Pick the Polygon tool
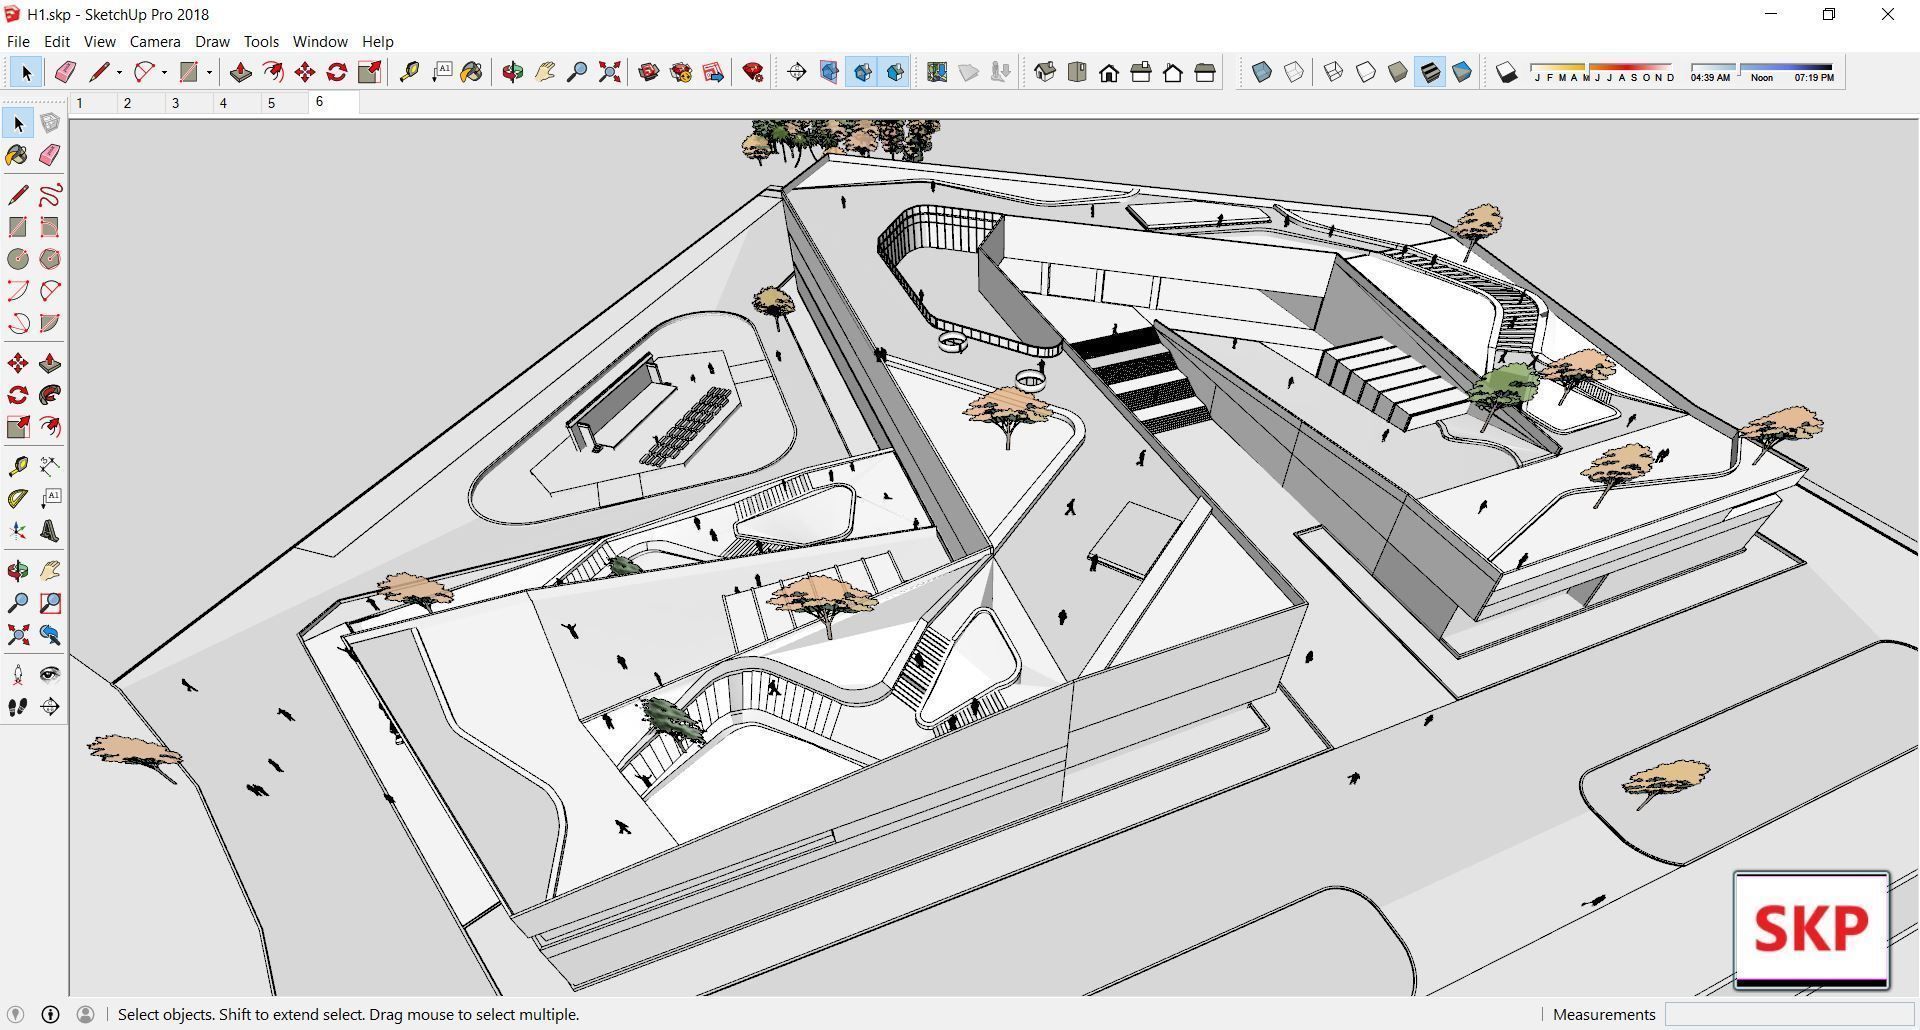This screenshot has width=1920, height=1030. (50, 259)
